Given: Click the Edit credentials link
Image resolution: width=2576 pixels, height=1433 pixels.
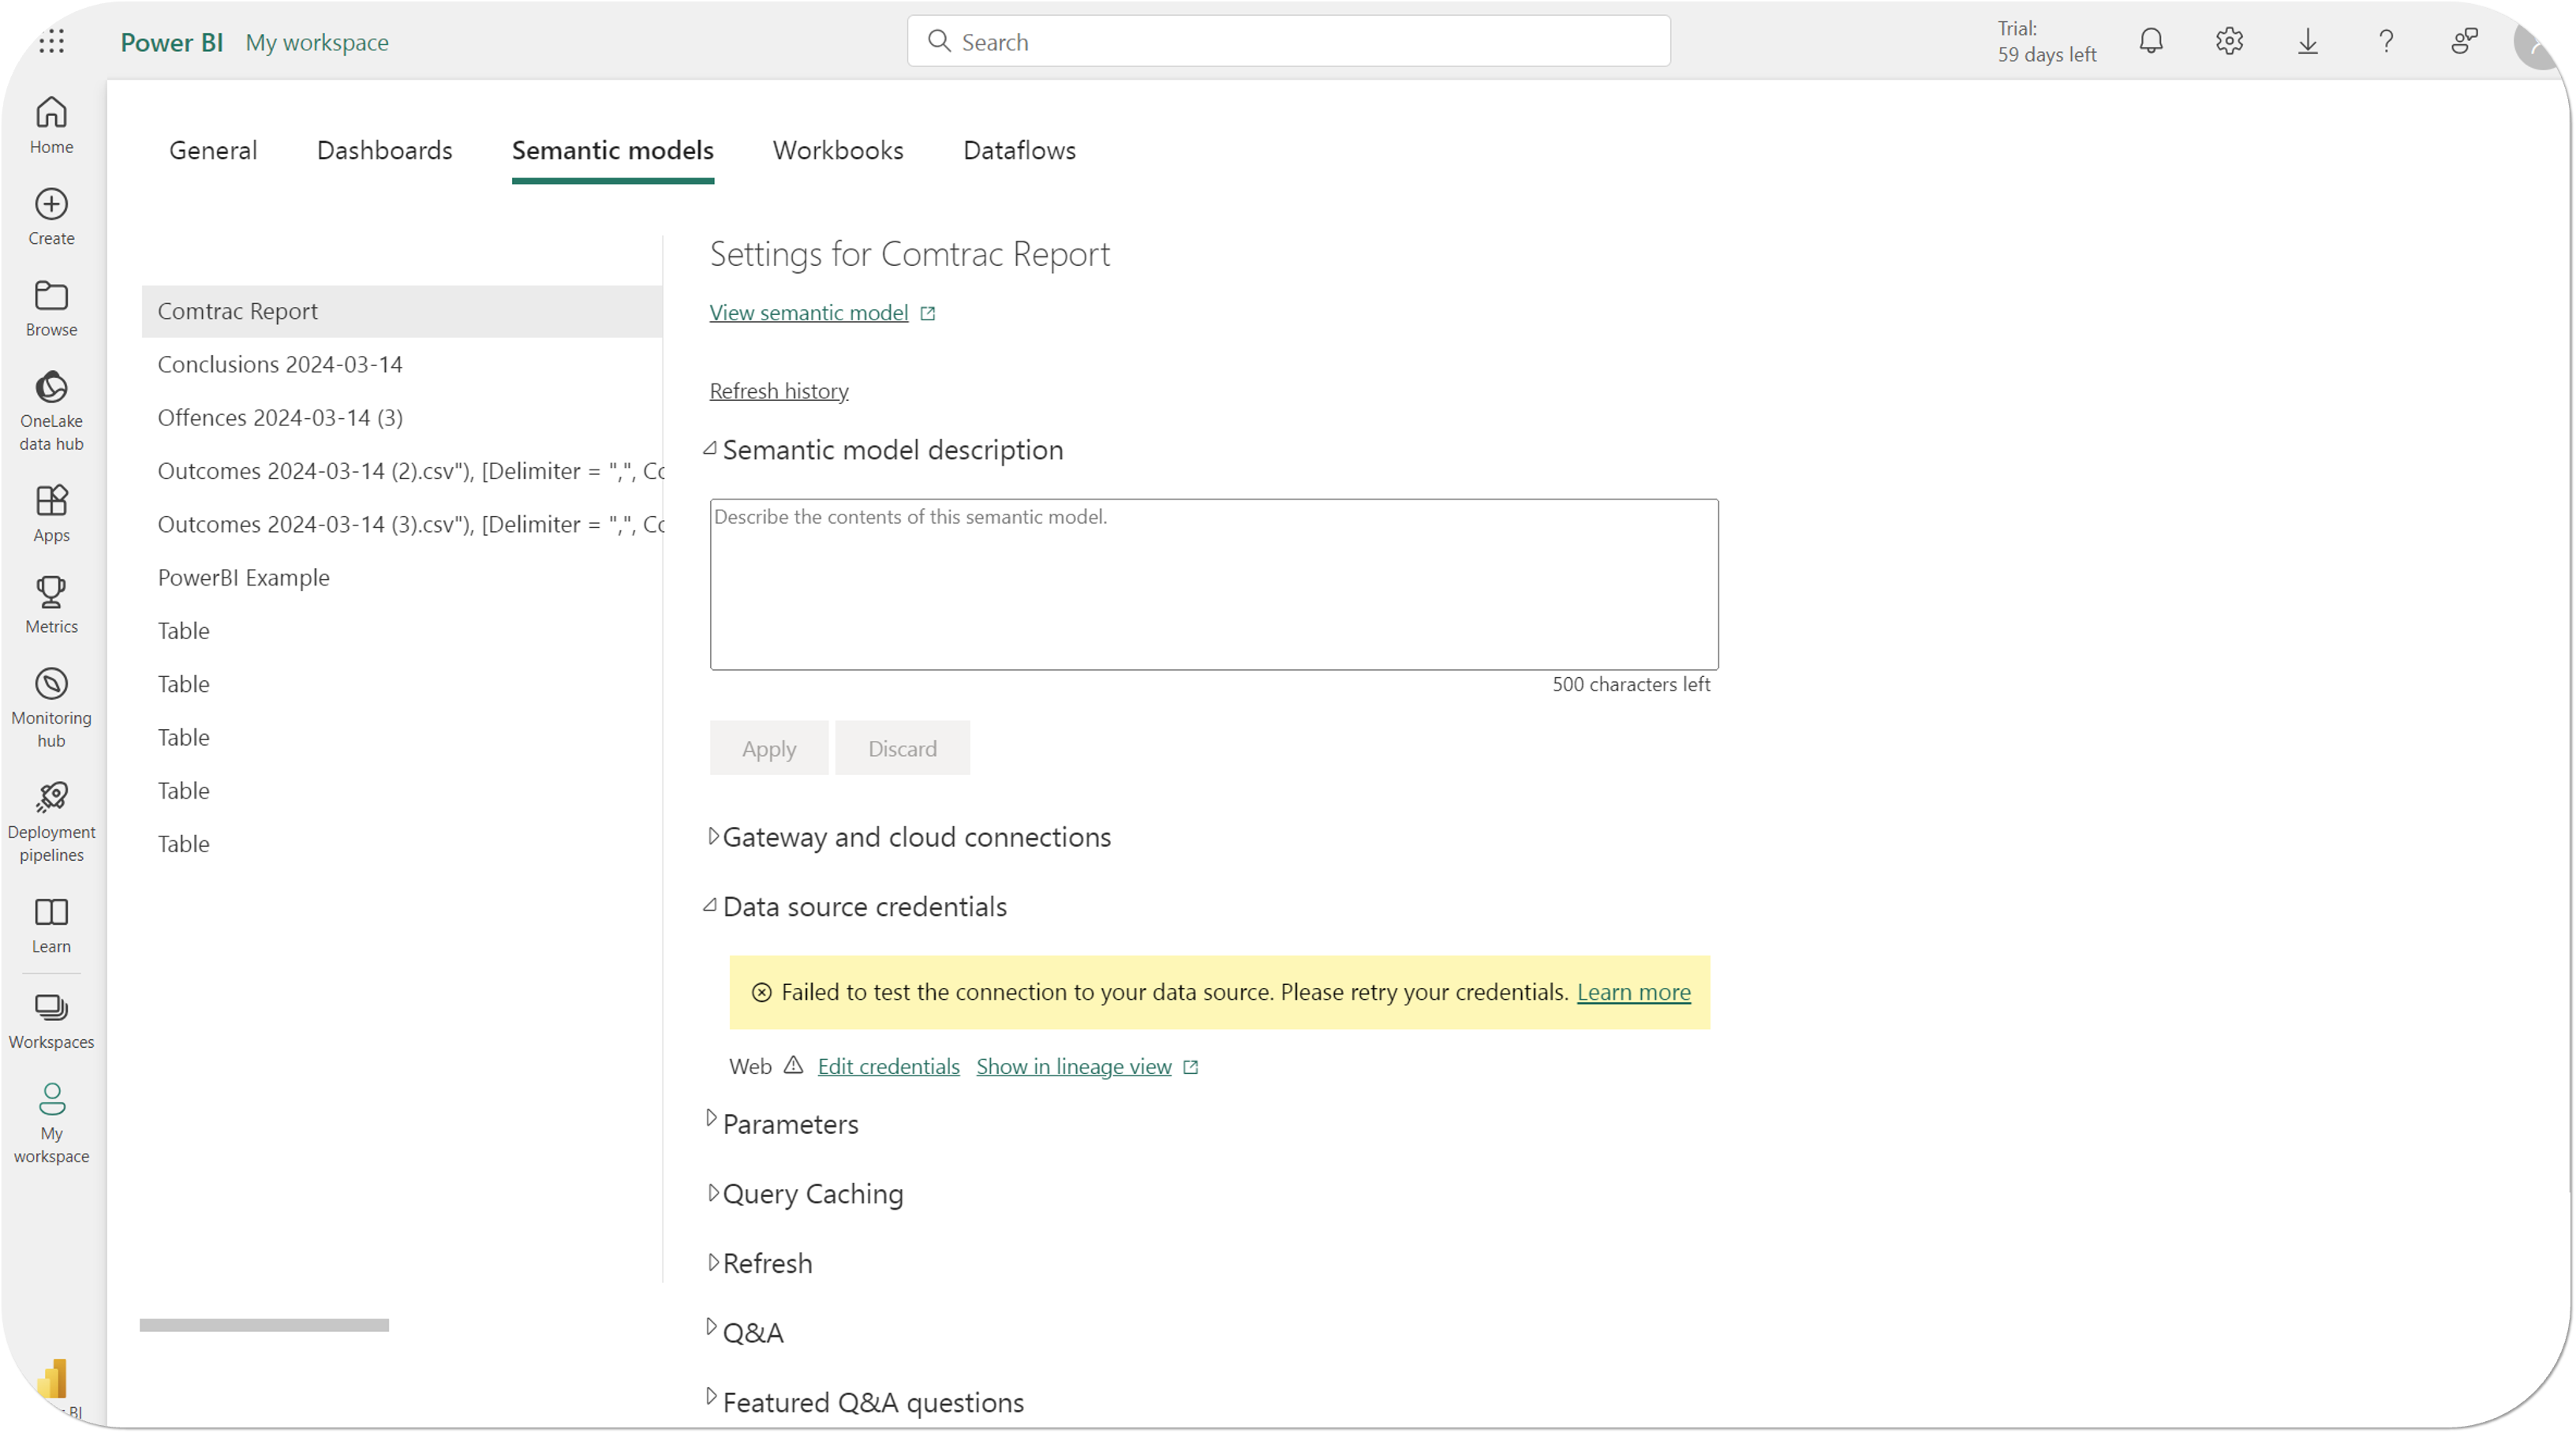Looking at the screenshot, I should [888, 1067].
